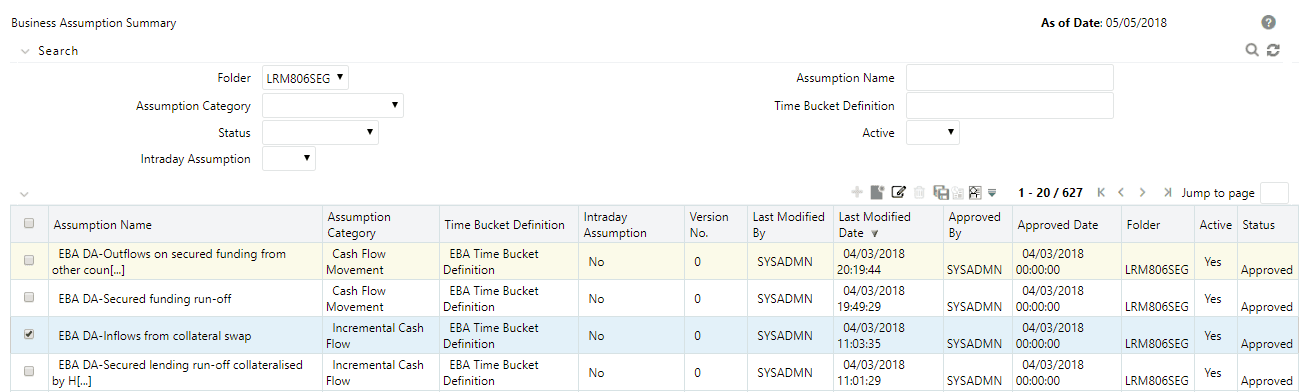Go to last page of results
This screenshot has height=392, width=1307.
point(1167,192)
